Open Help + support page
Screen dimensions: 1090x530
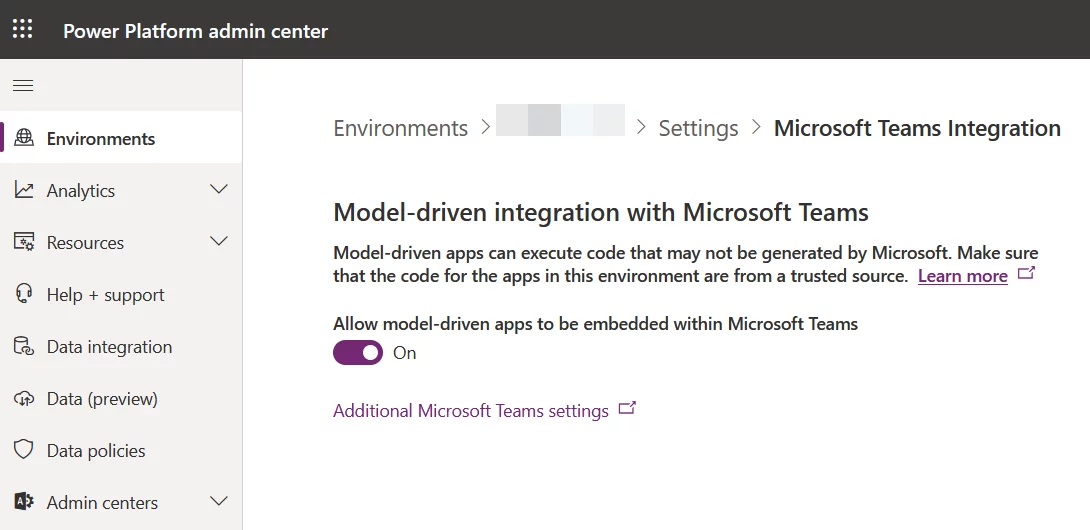tap(121, 294)
